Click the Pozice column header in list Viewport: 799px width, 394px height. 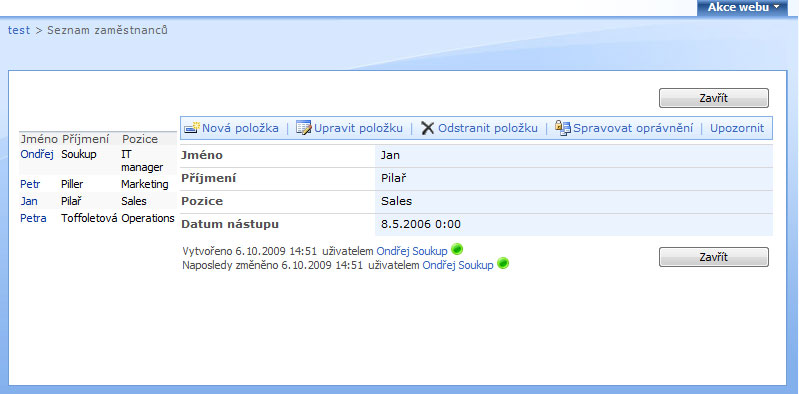140,139
